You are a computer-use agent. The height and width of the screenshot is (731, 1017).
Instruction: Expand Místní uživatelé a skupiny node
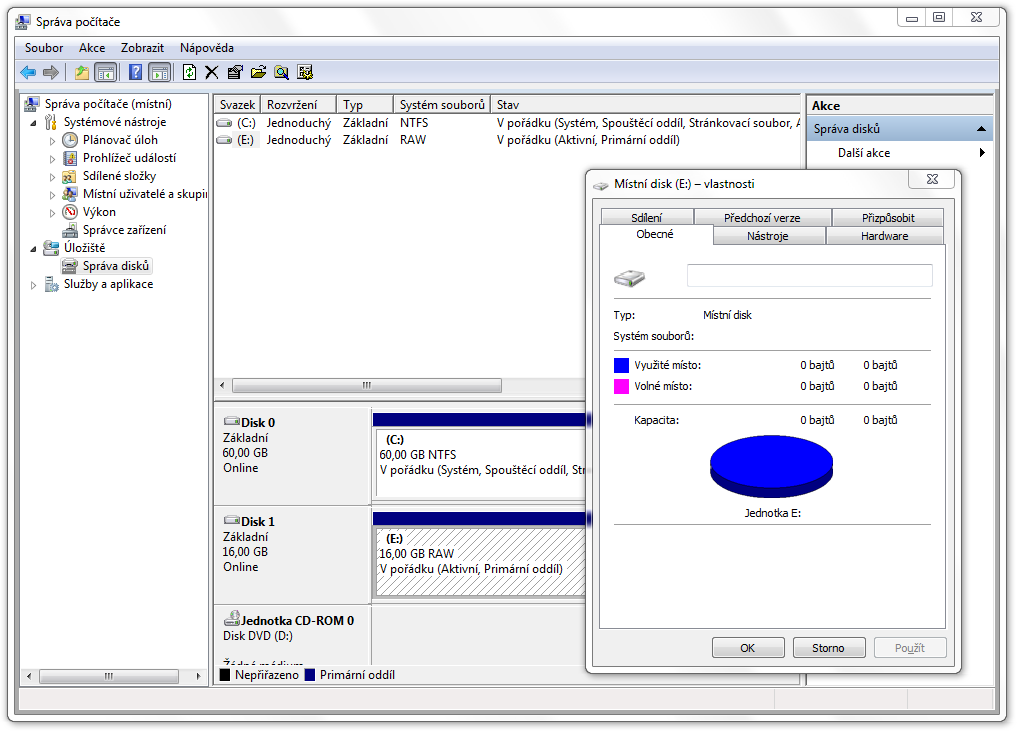coord(53,195)
